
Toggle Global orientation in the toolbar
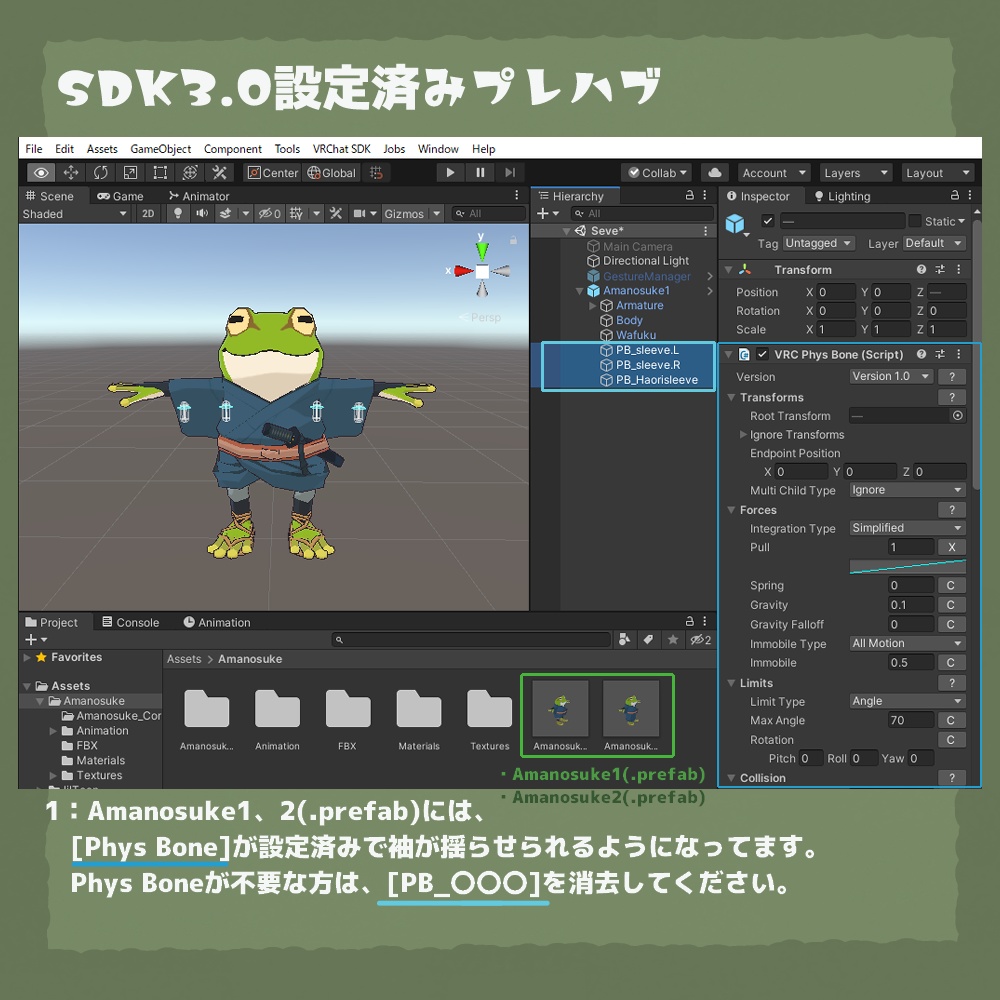[x=331, y=172]
